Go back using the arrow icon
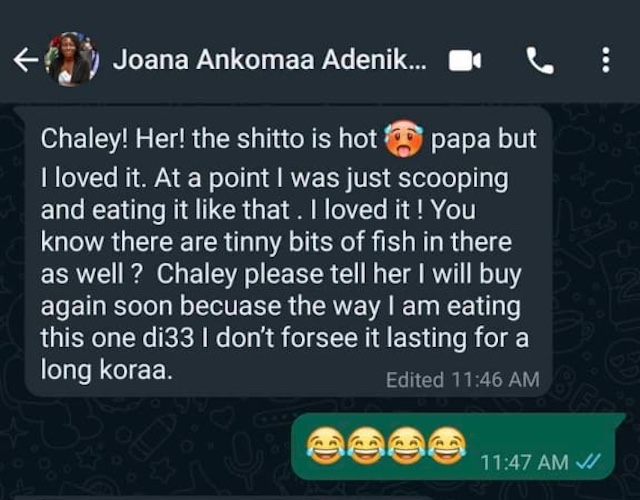The image size is (640, 500). 25,60
